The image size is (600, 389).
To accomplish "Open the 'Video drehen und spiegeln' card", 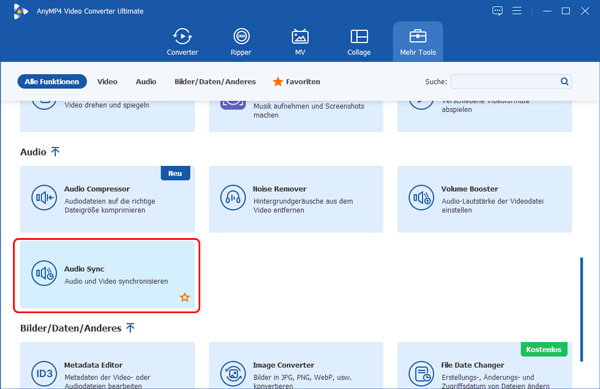I will click(x=107, y=116).
